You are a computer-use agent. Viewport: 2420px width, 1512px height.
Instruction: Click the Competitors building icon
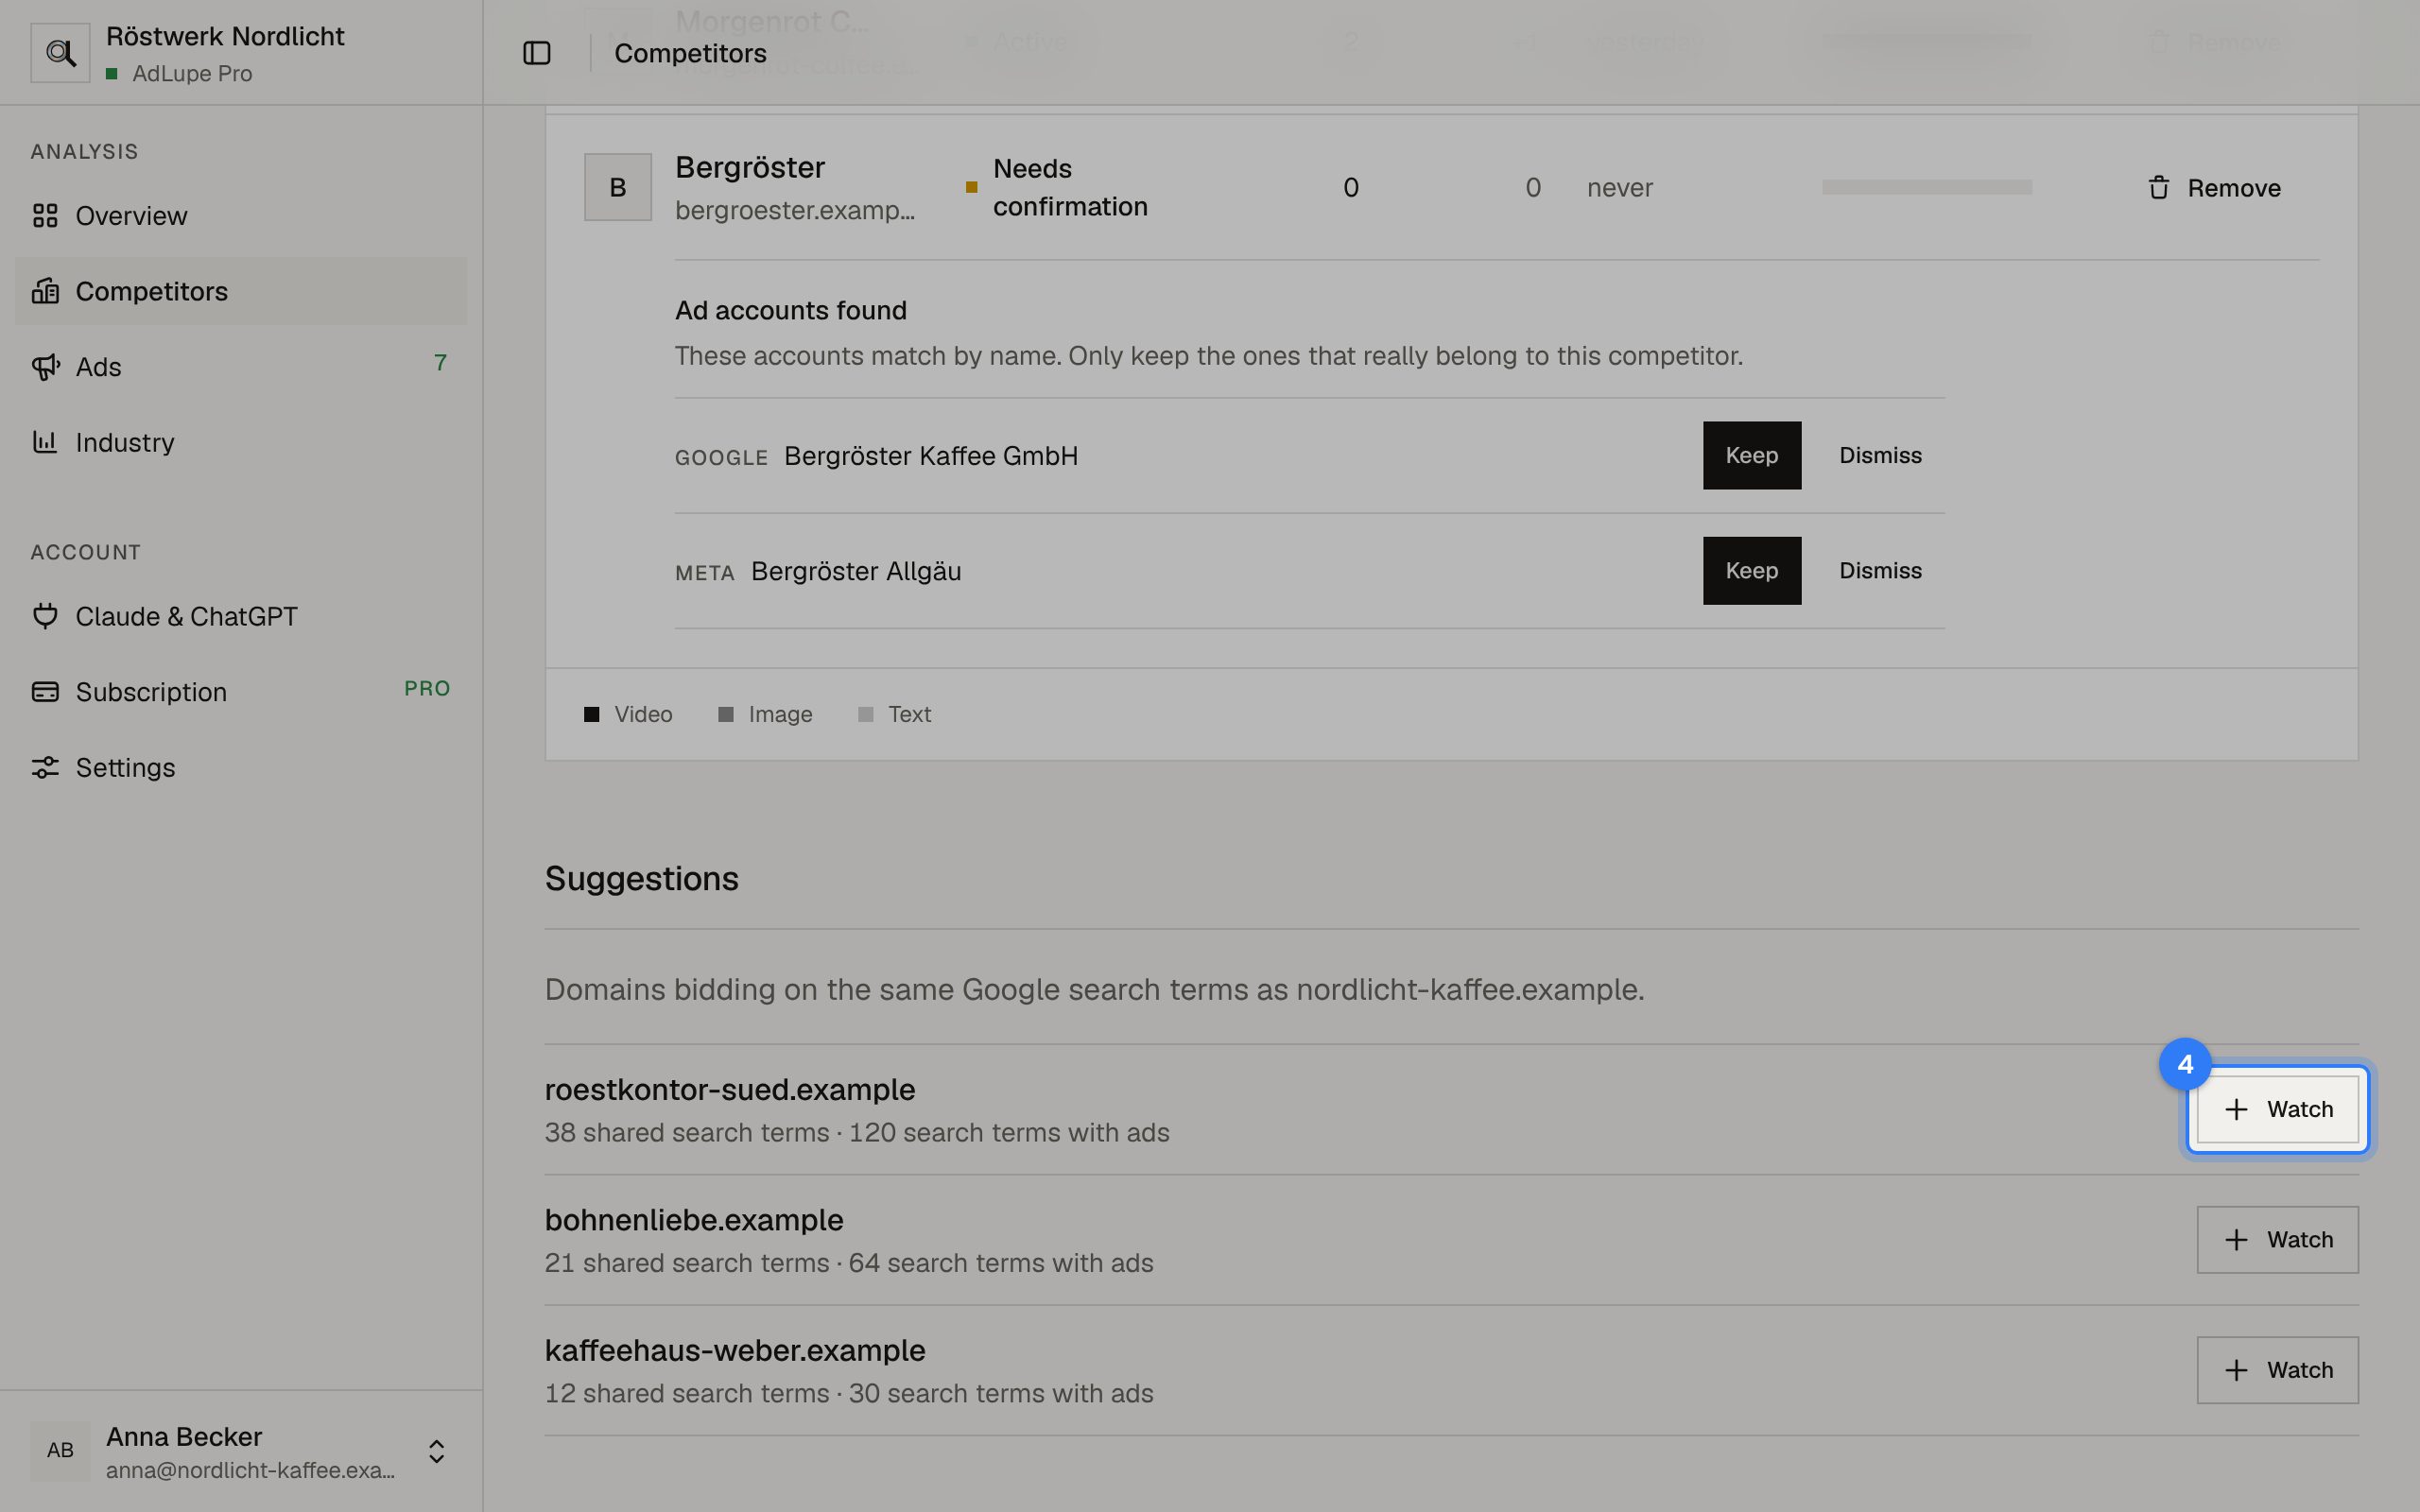point(45,291)
